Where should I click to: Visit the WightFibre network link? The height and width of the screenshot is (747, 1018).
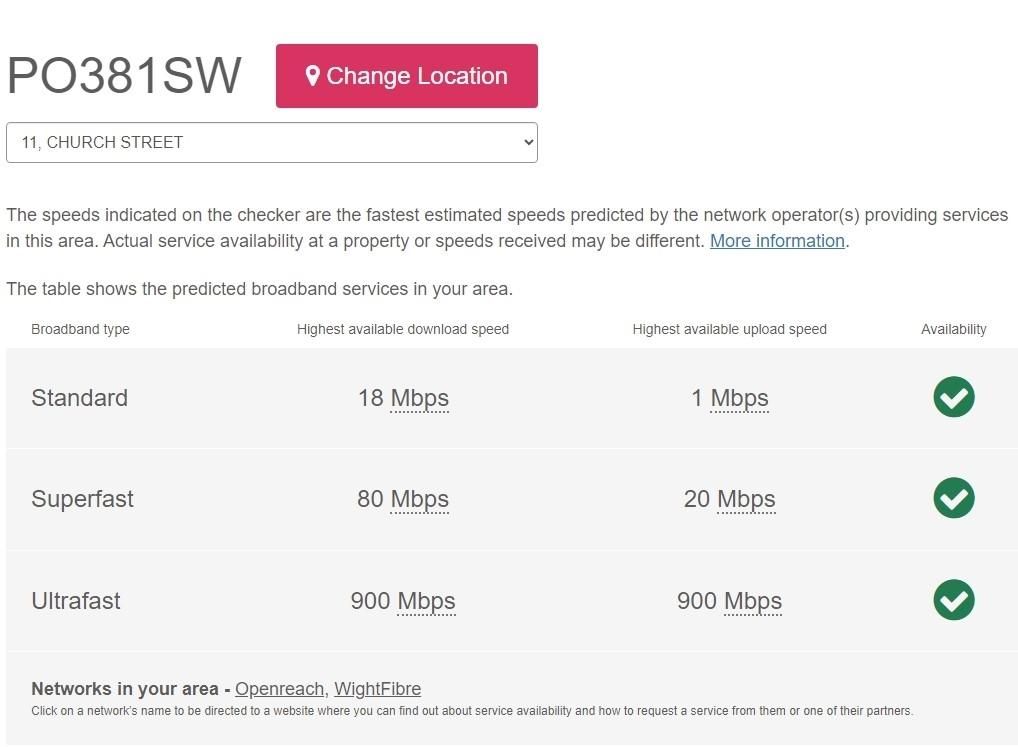click(377, 689)
